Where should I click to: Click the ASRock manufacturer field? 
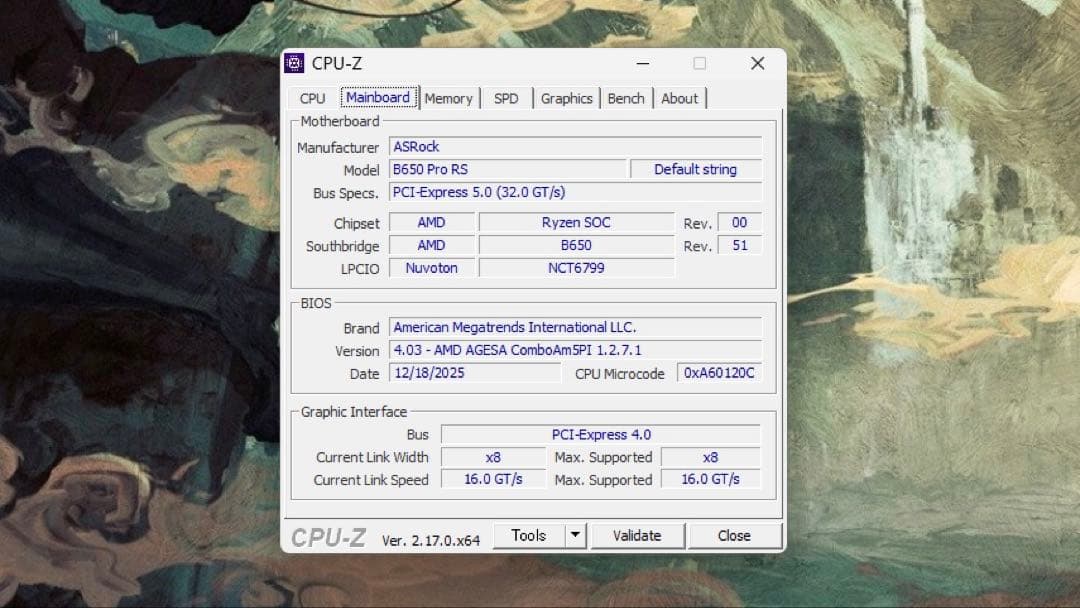(x=576, y=147)
